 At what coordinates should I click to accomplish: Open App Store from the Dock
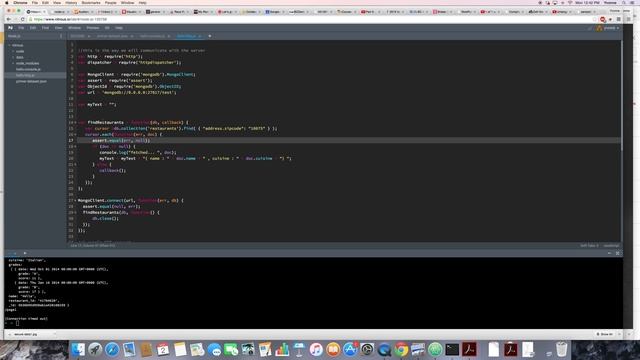[x=350, y=349]
